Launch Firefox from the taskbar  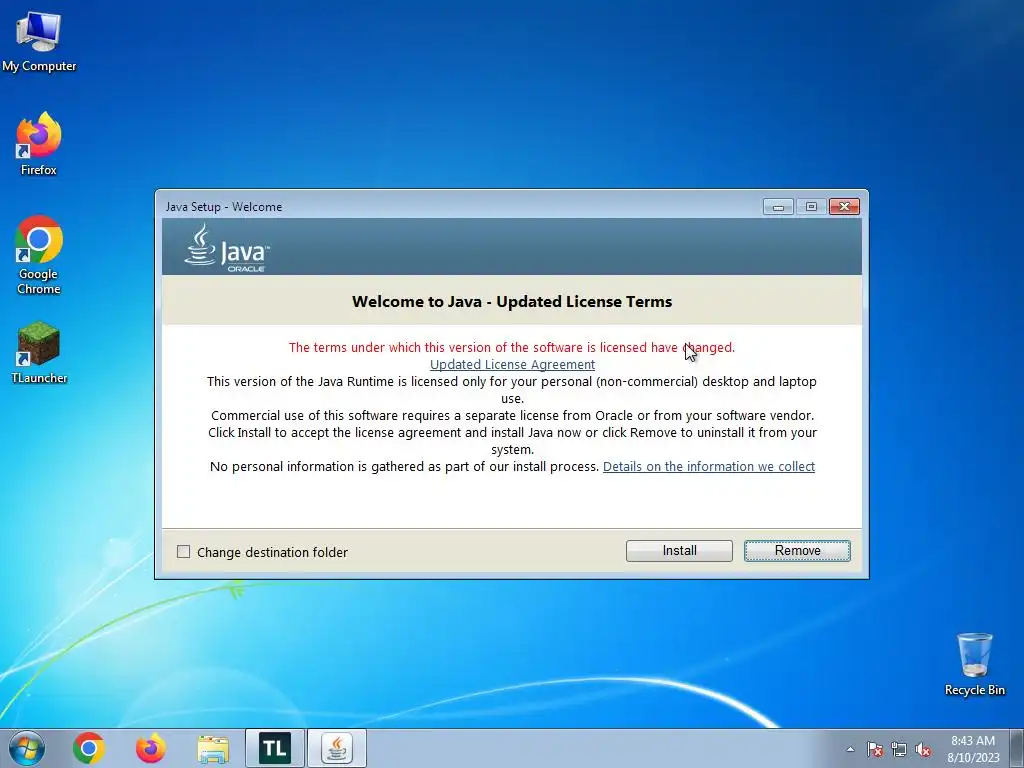[x=150, y=748]
